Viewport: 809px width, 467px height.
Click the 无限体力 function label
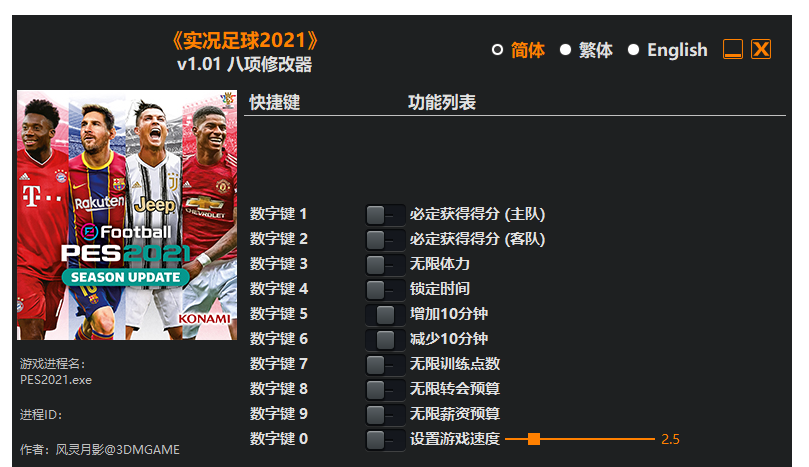(x=440, y=264)
